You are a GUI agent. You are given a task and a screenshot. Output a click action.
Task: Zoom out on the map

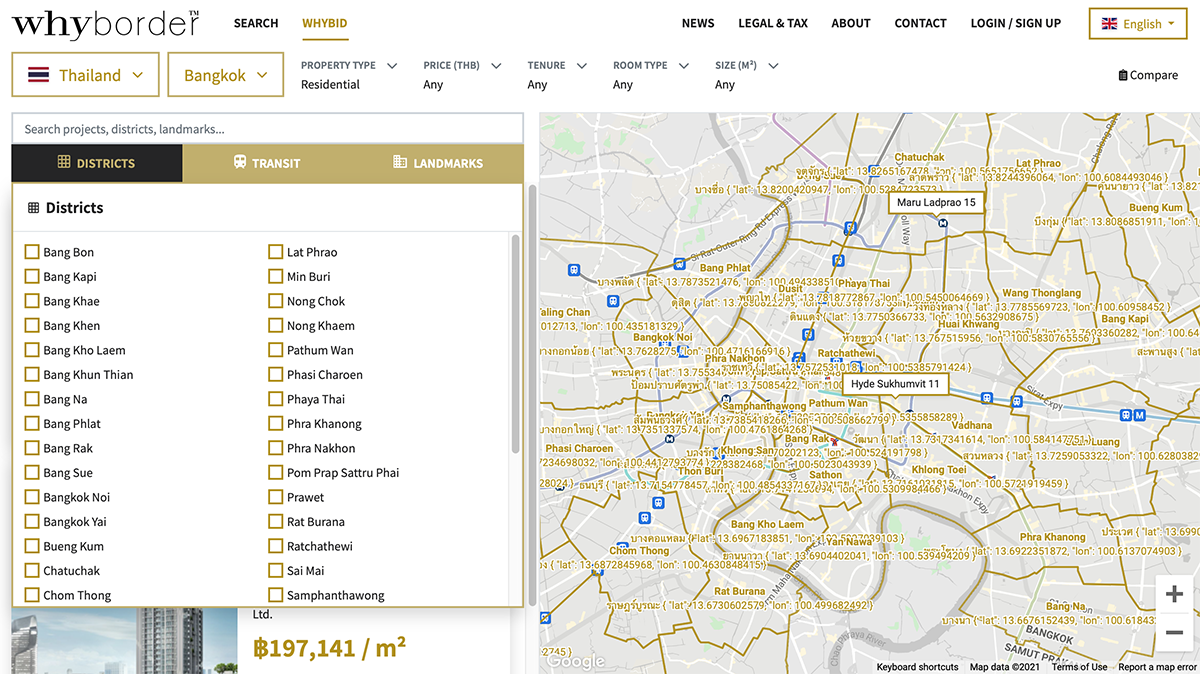pyautogui.click(x=1174, y=633)
